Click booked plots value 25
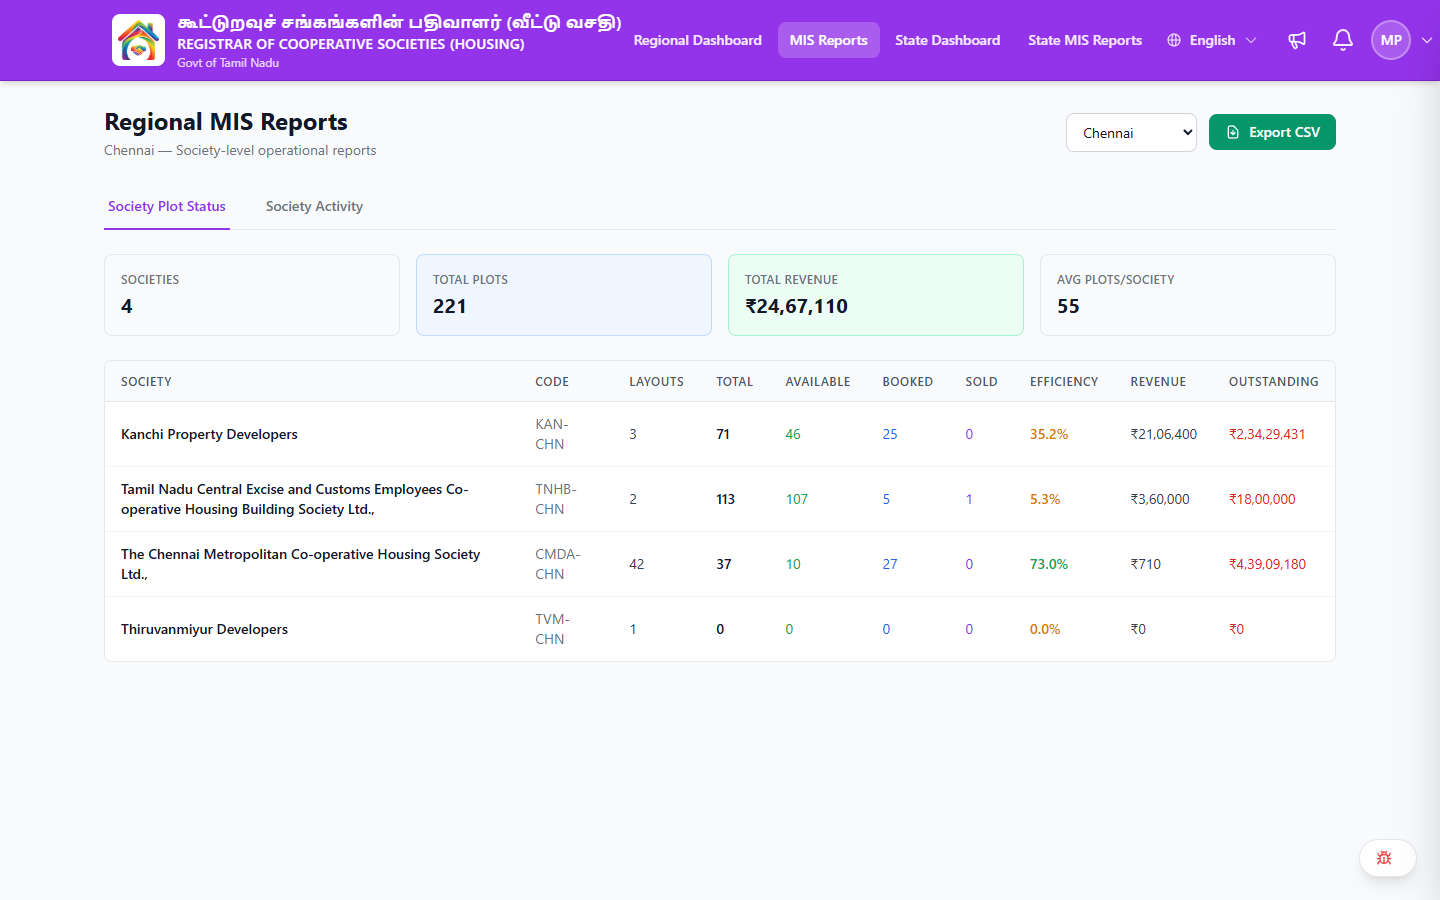The height and width of the screenshot is (900, 1440). point(890,434)
